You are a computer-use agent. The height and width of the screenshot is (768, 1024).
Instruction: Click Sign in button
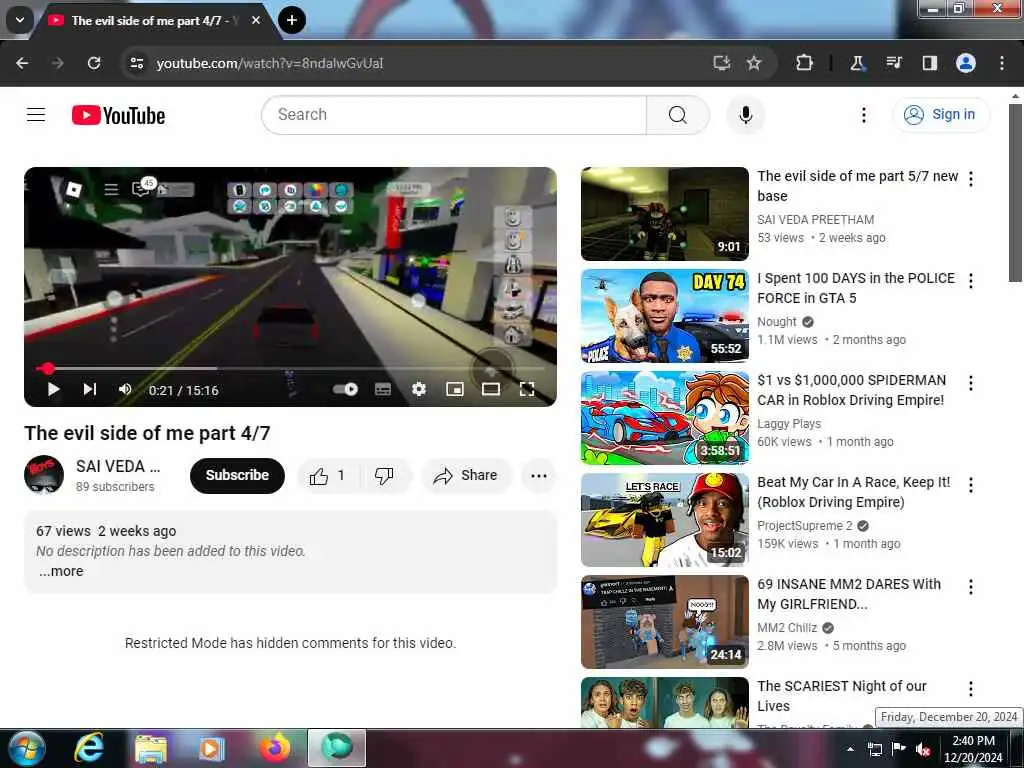click(940, 115)
